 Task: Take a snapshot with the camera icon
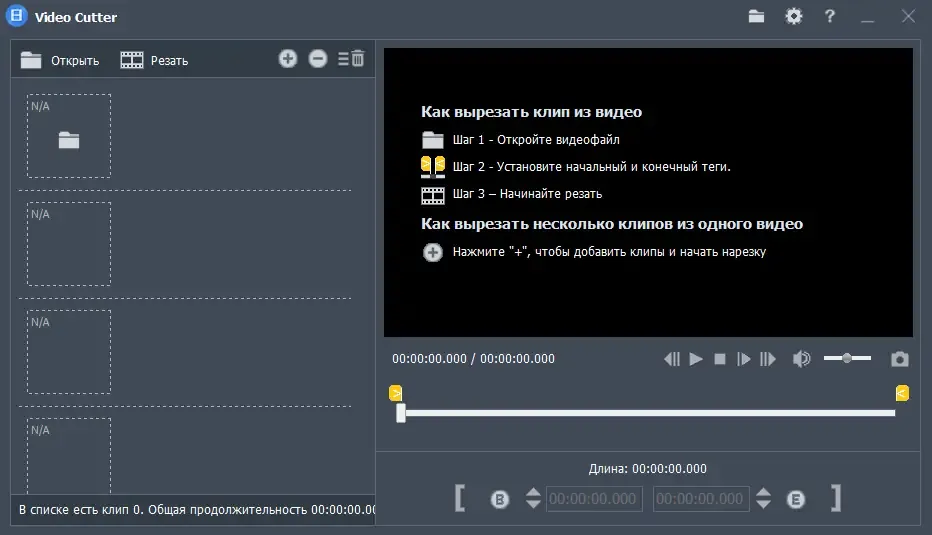(899, 359)
